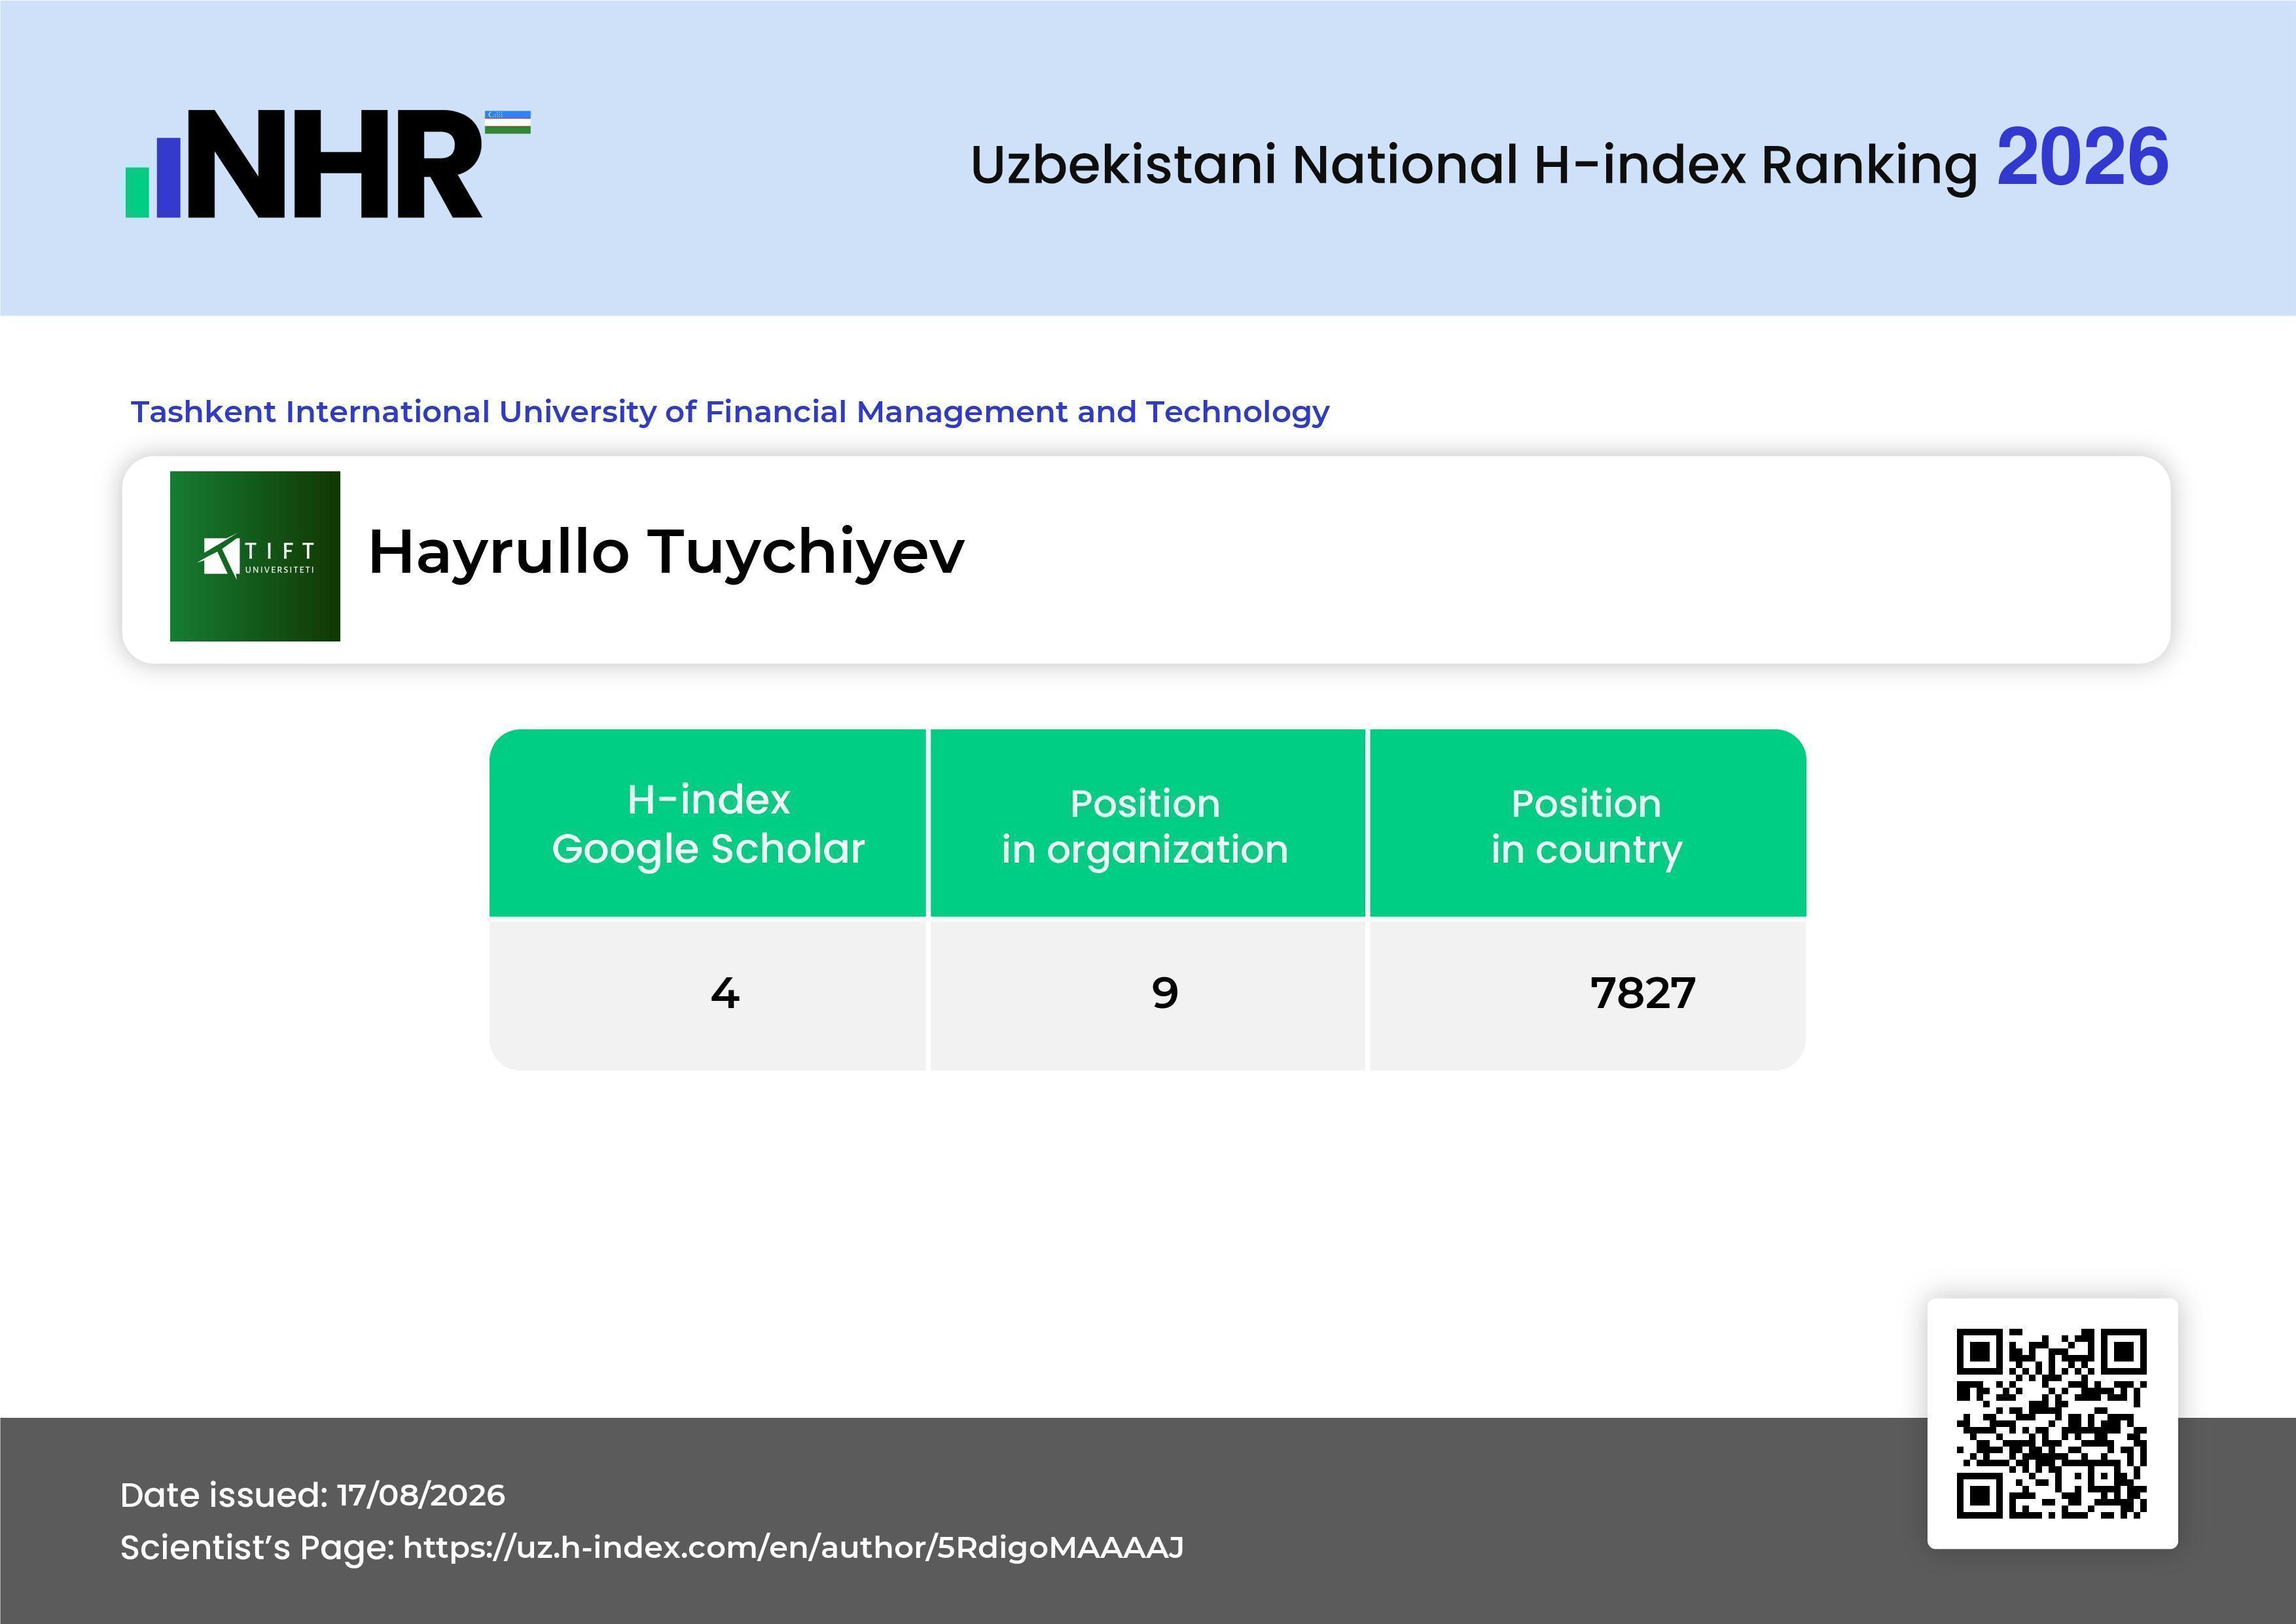Click the 'Date issued: 17/08/2026' text
Viewport: 2296px width, 1624px height.
pyautogui.click(x=312, y=1495)
